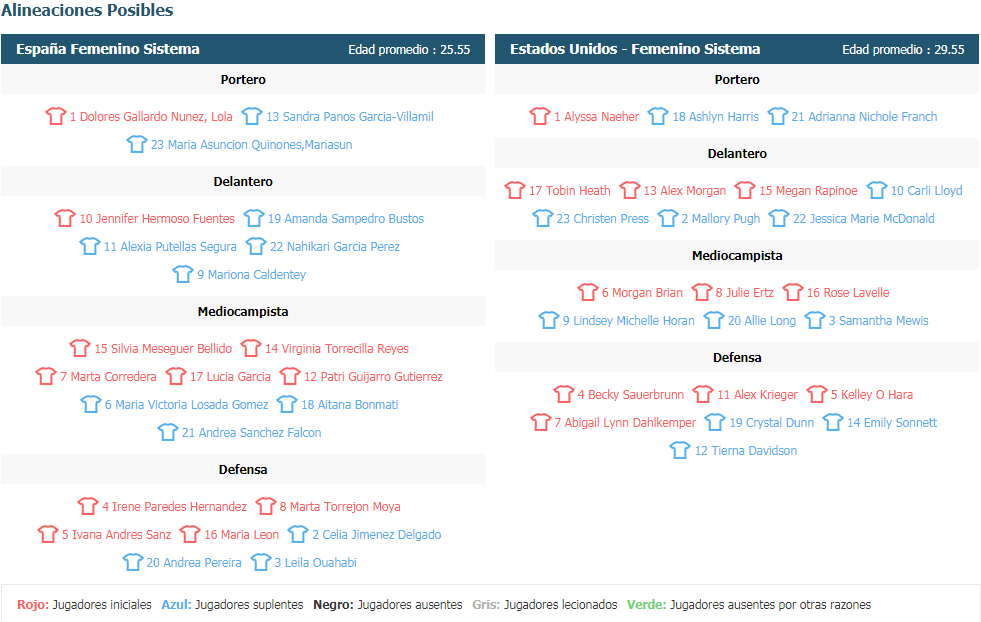981x622 pixels.
Task: Open player 22 Nahikari Garcia Perez
Action: click(335, 247)
